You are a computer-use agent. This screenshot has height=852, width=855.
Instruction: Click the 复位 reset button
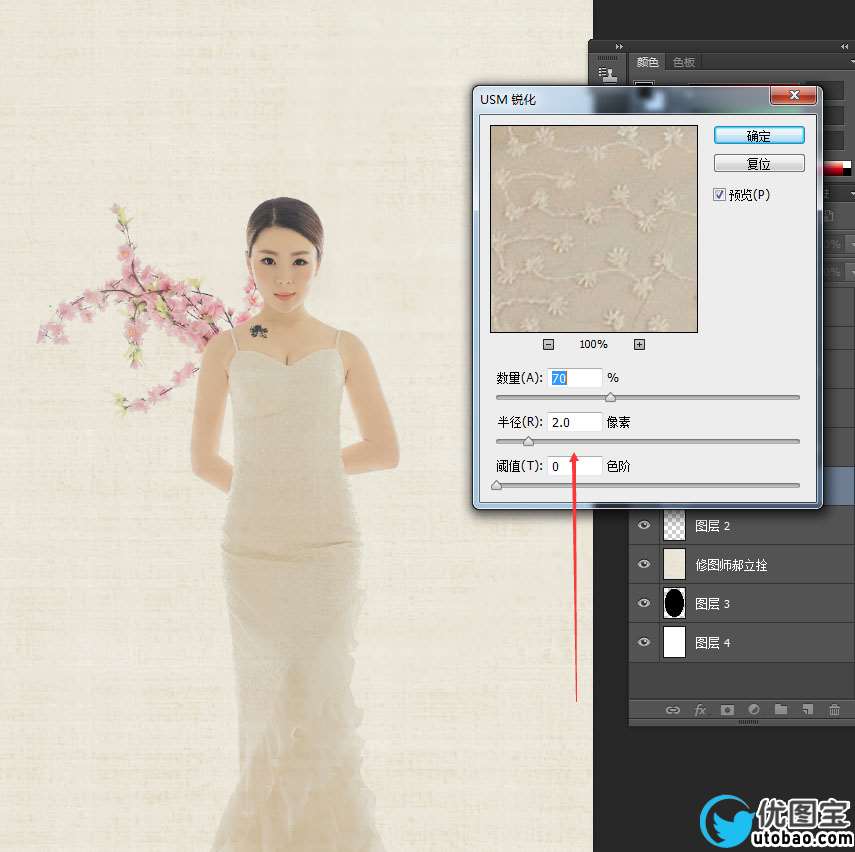coord(759,163)
